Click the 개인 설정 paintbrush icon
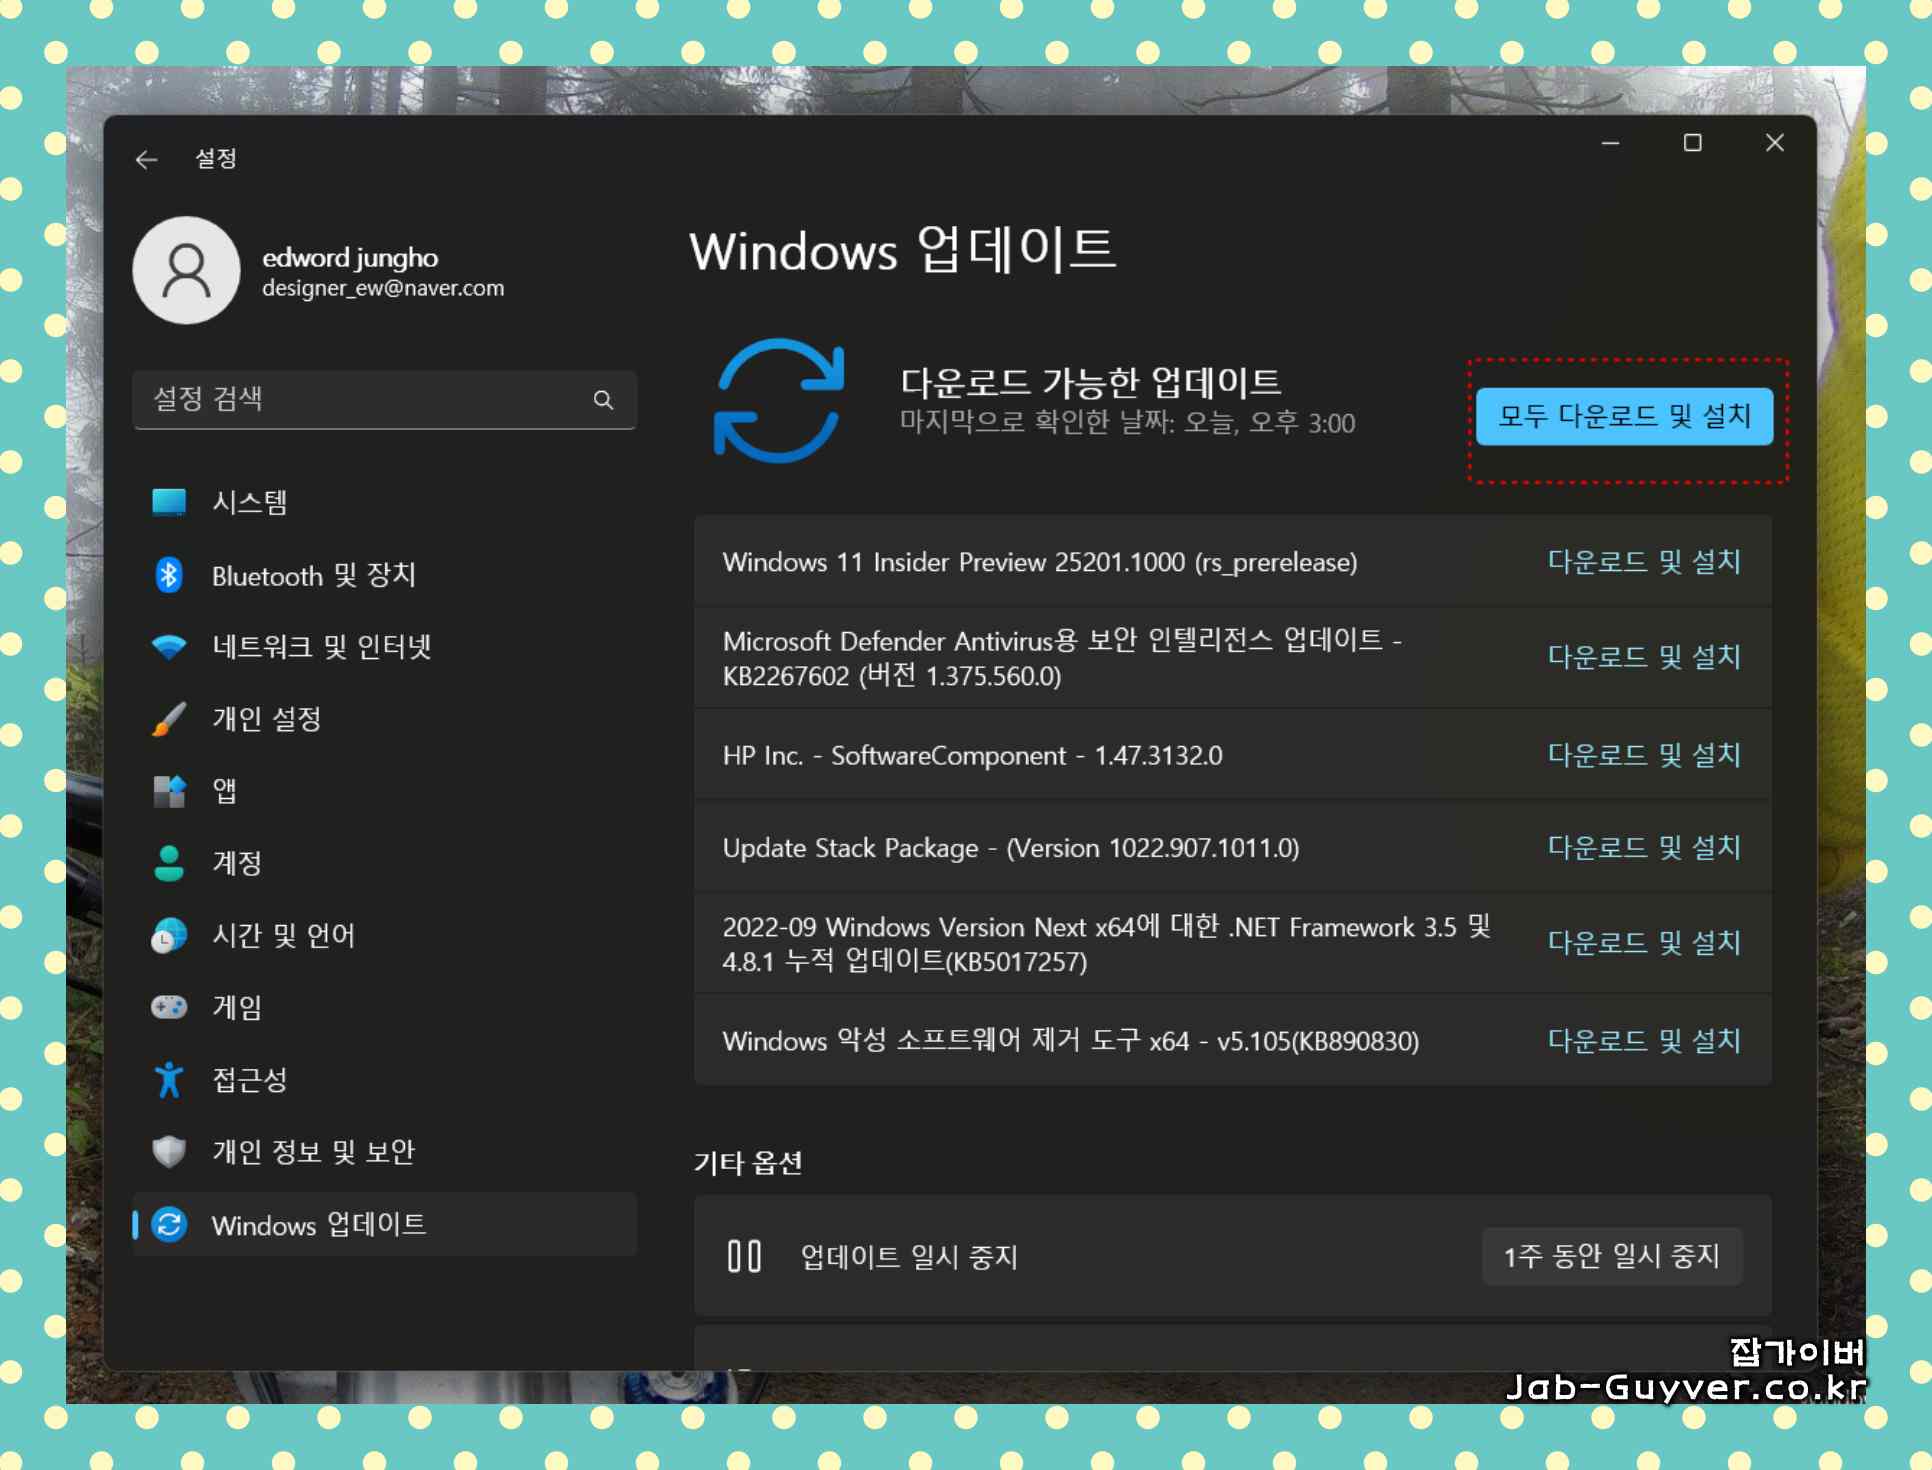 tap(169, 719)
